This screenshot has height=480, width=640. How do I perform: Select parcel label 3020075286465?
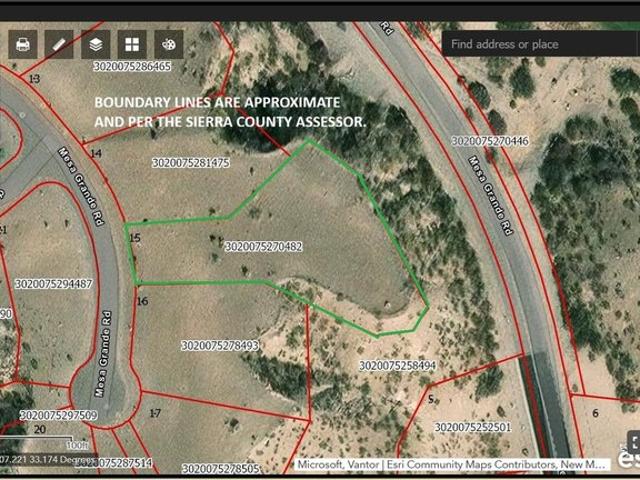tap(132, 66)
